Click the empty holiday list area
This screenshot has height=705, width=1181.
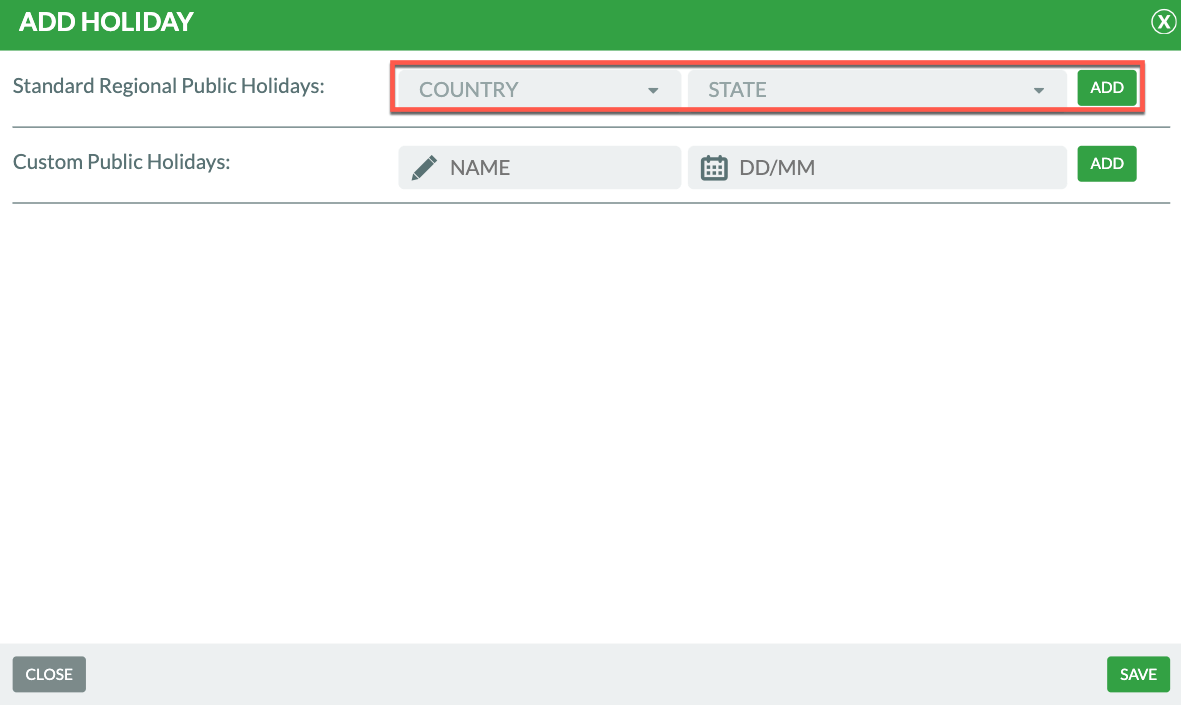click(x=590, y=420)
